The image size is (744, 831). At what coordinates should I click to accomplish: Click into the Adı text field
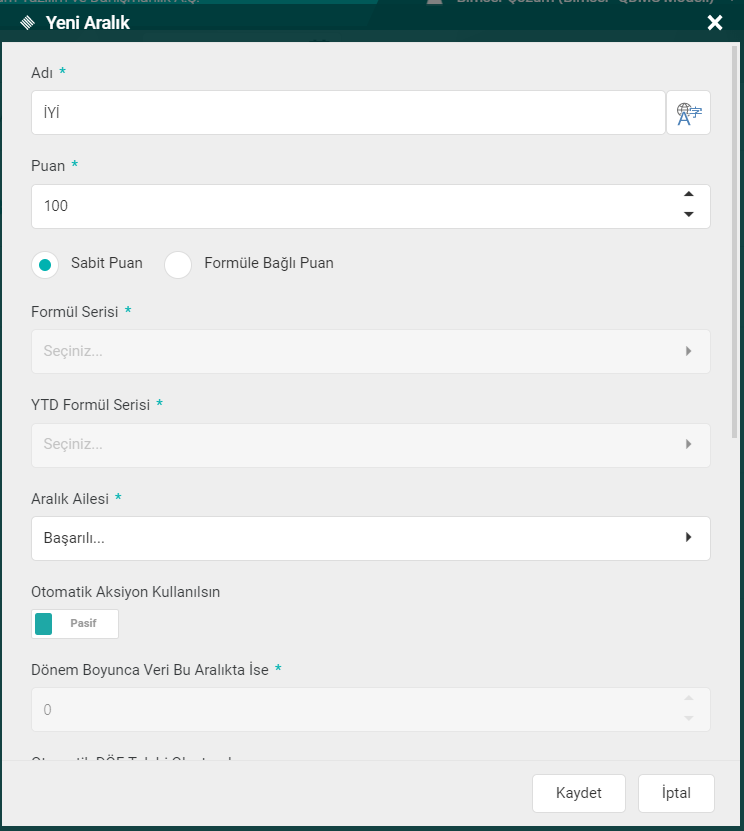348,113
